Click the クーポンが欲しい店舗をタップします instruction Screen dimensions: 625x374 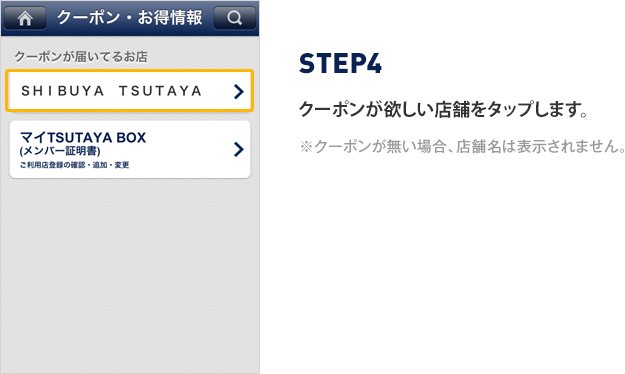click(443, 109)
